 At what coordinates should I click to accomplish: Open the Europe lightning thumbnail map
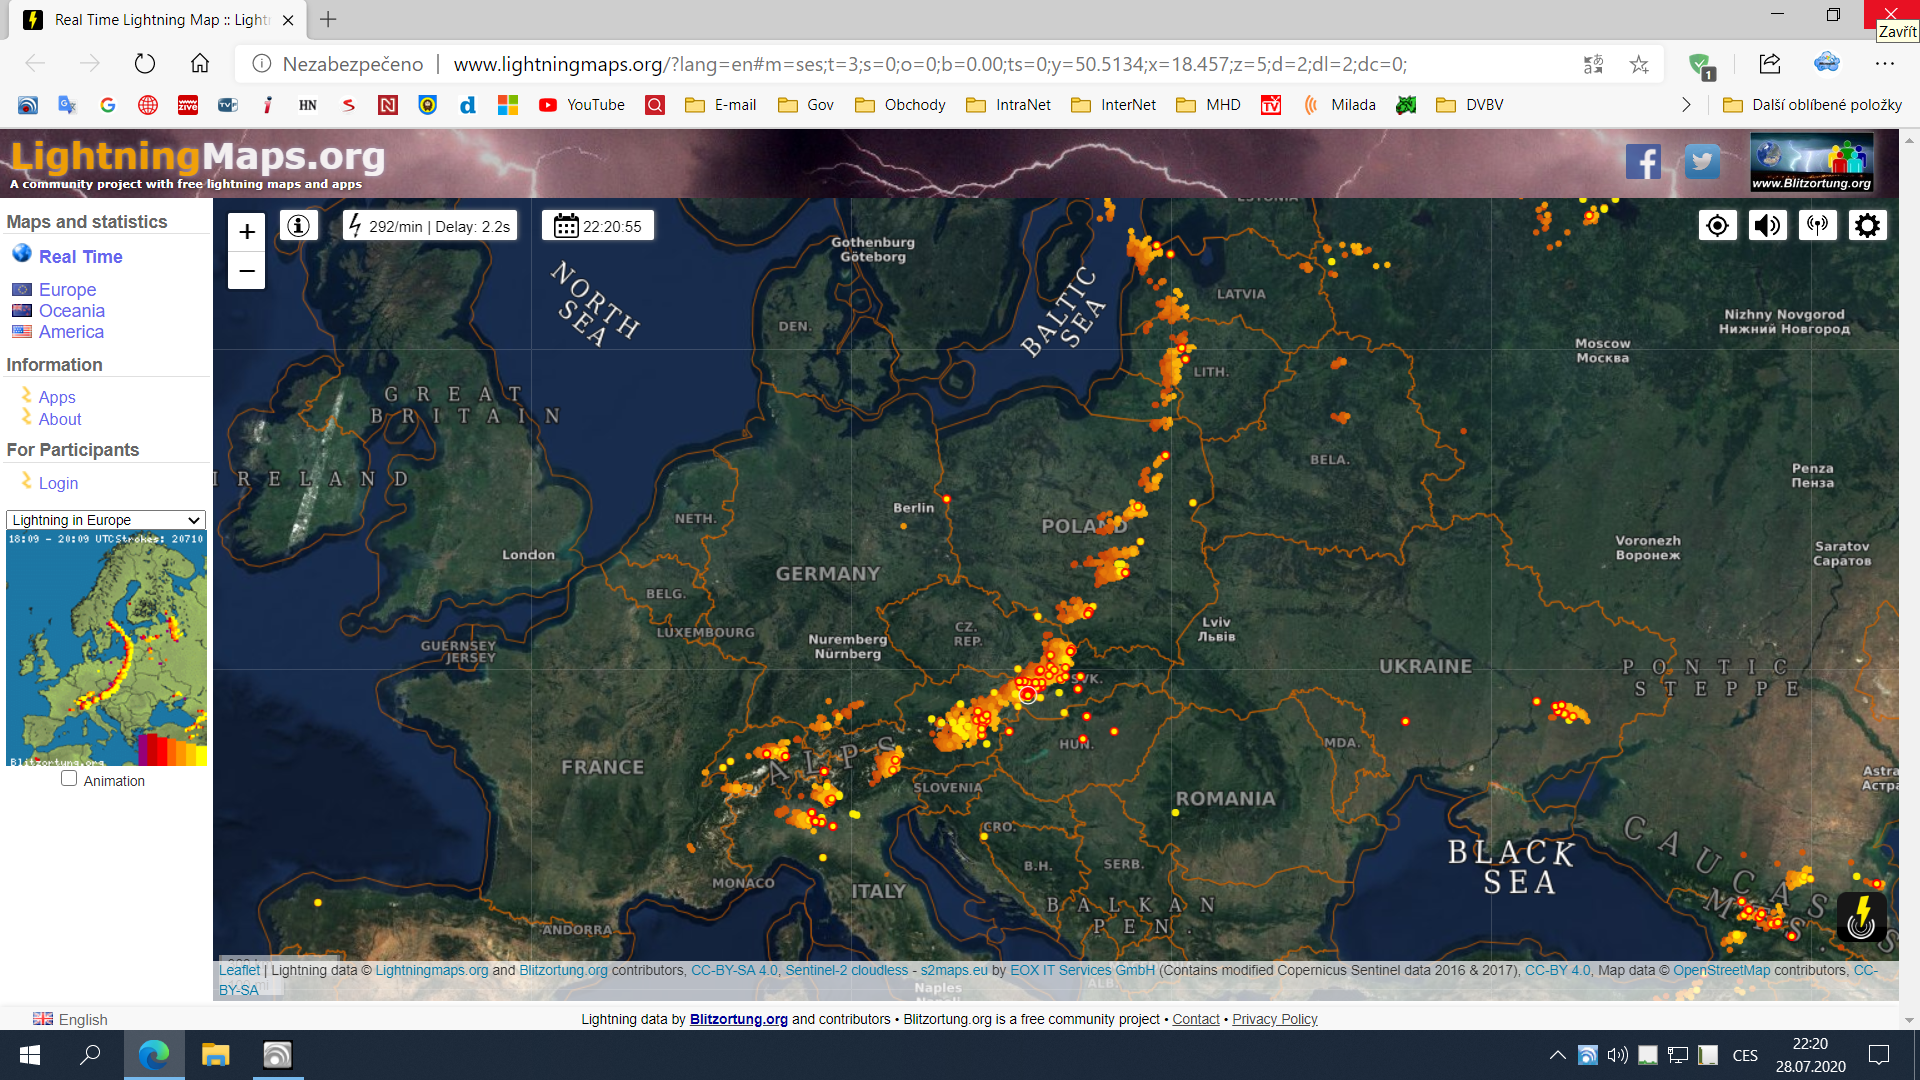106,648
